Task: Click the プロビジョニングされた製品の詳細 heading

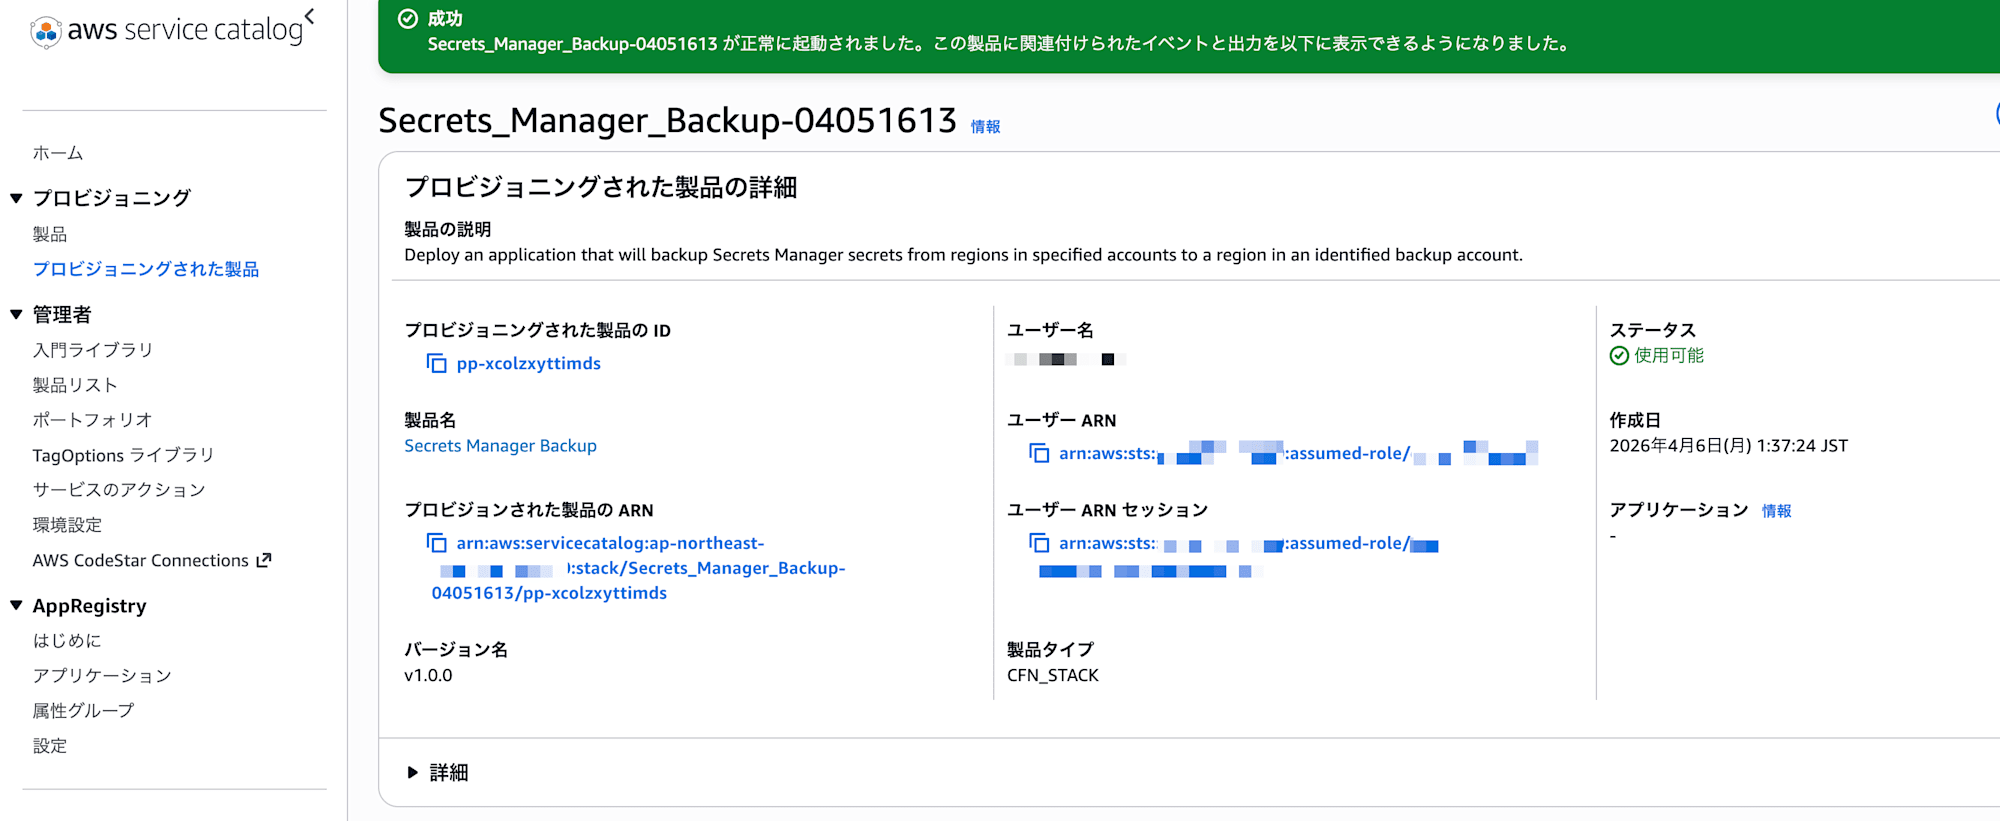Action: point(600,187)
